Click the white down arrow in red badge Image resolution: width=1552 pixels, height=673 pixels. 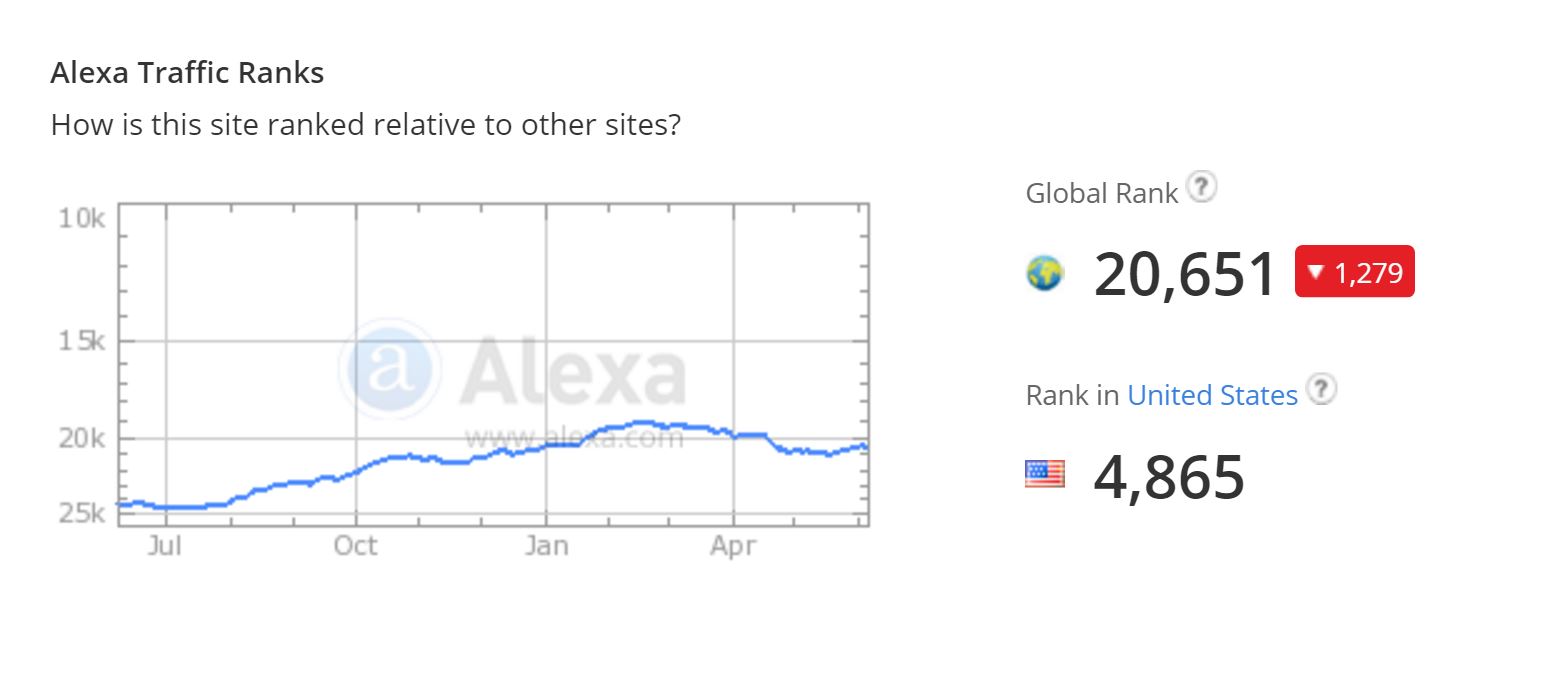[x=1316, y=272]
